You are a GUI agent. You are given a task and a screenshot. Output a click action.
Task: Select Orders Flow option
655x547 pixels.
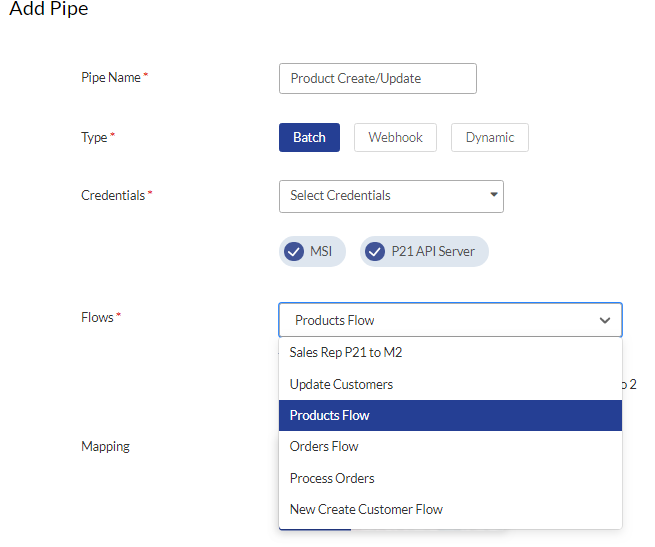tap(450, 447)
